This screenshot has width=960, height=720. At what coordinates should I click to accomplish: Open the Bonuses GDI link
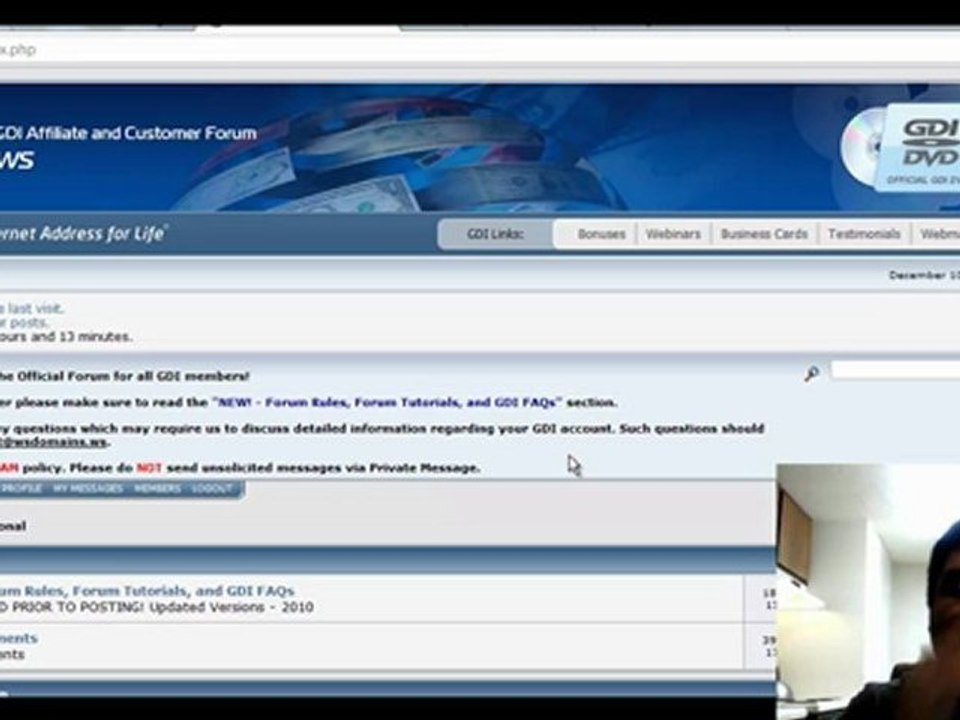click(601, 234)
